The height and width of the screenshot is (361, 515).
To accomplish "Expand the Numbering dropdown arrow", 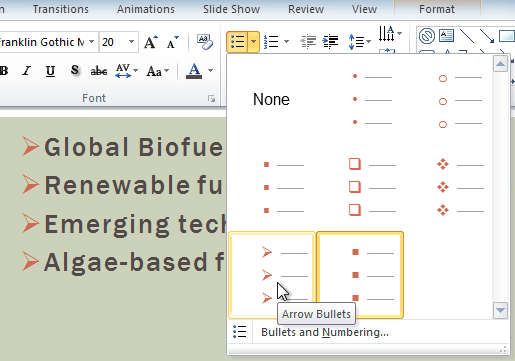I will pos(286,42).
